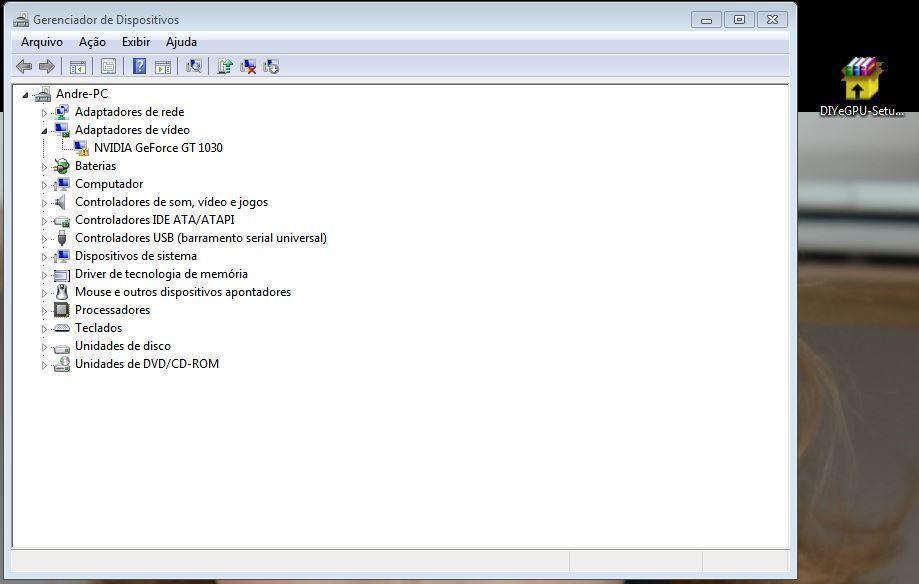Screen dimensions: 919x584
Task: Expand Driver de tecnologia de memória
Action: coord(44,274)
